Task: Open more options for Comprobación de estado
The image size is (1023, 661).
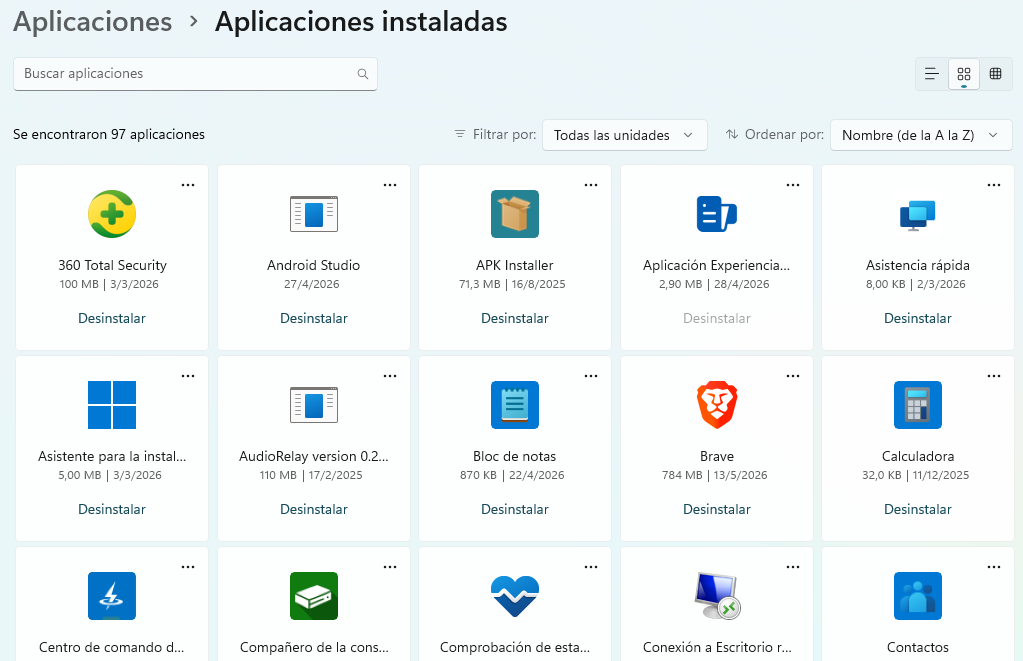Action: point(591,568)
